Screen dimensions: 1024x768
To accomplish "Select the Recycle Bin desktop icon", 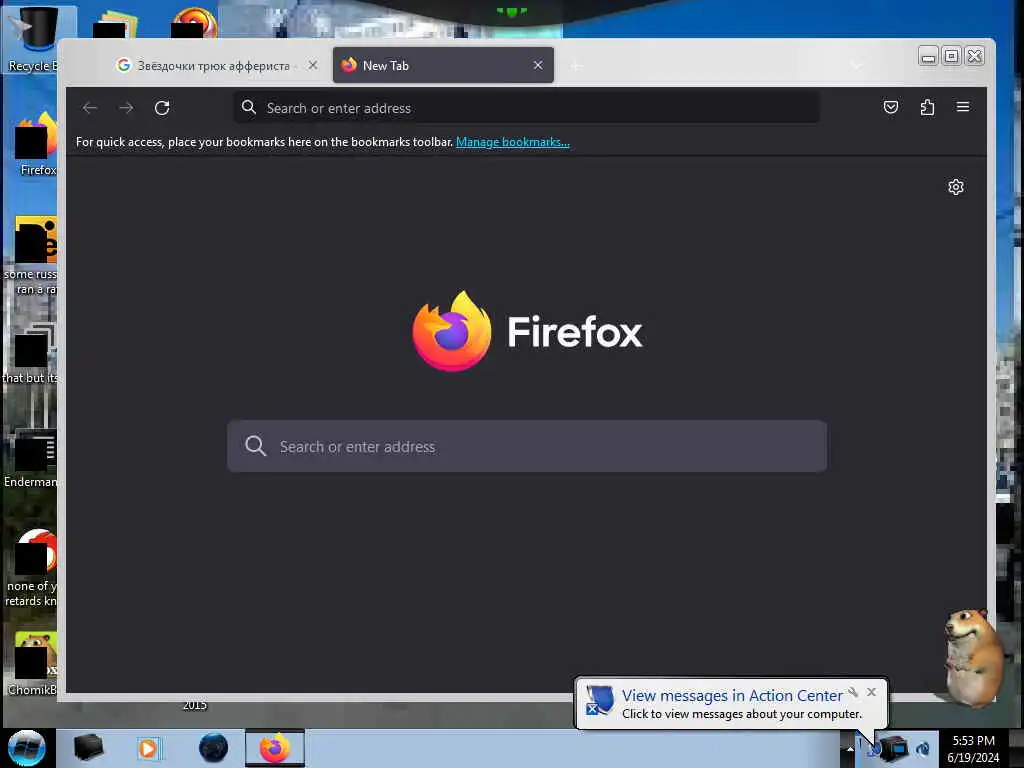I will (33, 38).
